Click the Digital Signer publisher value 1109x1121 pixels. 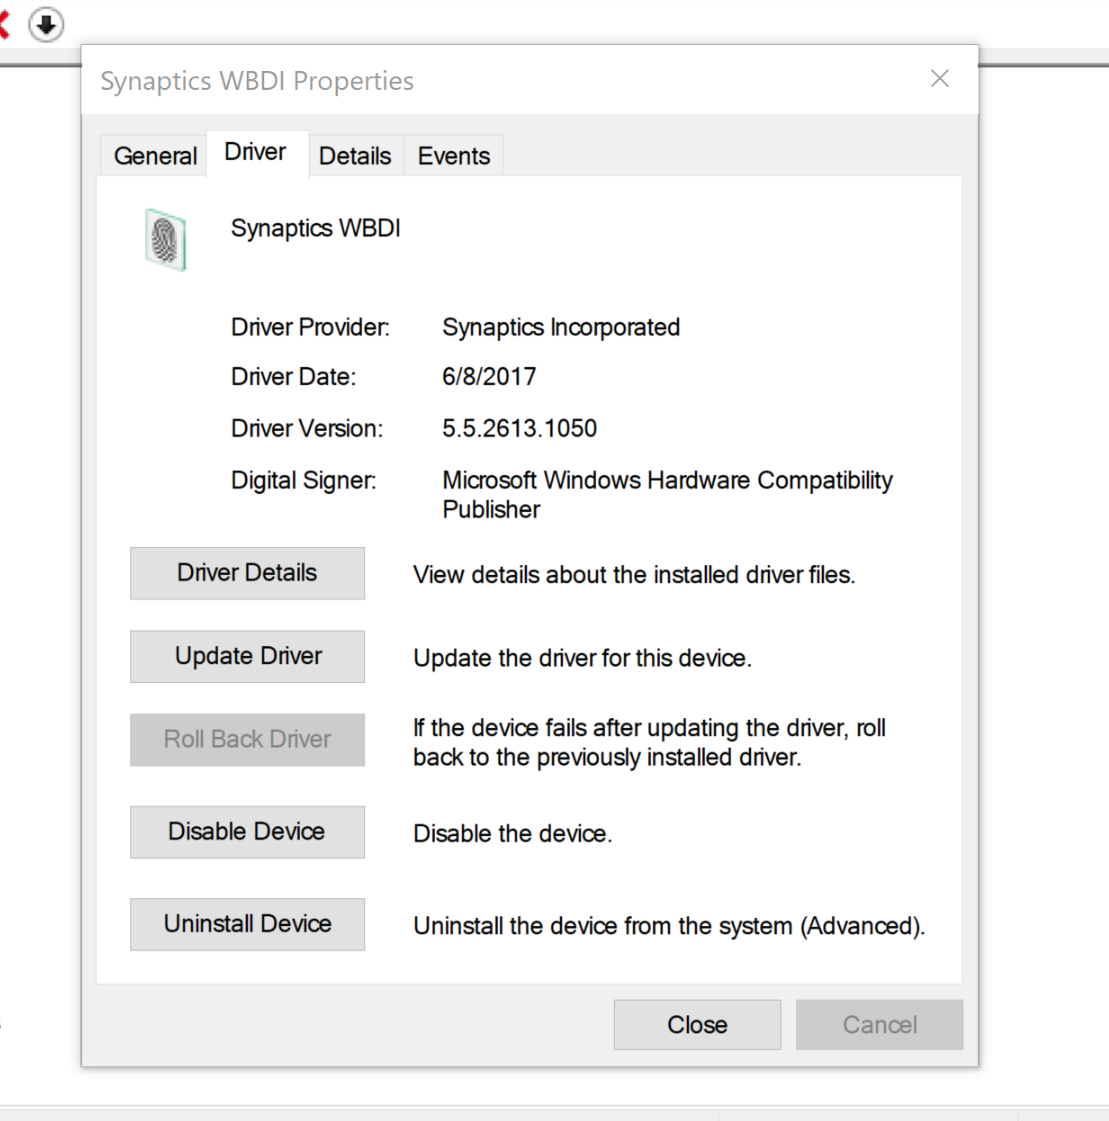pyautogui.click(x=667, y=495)
